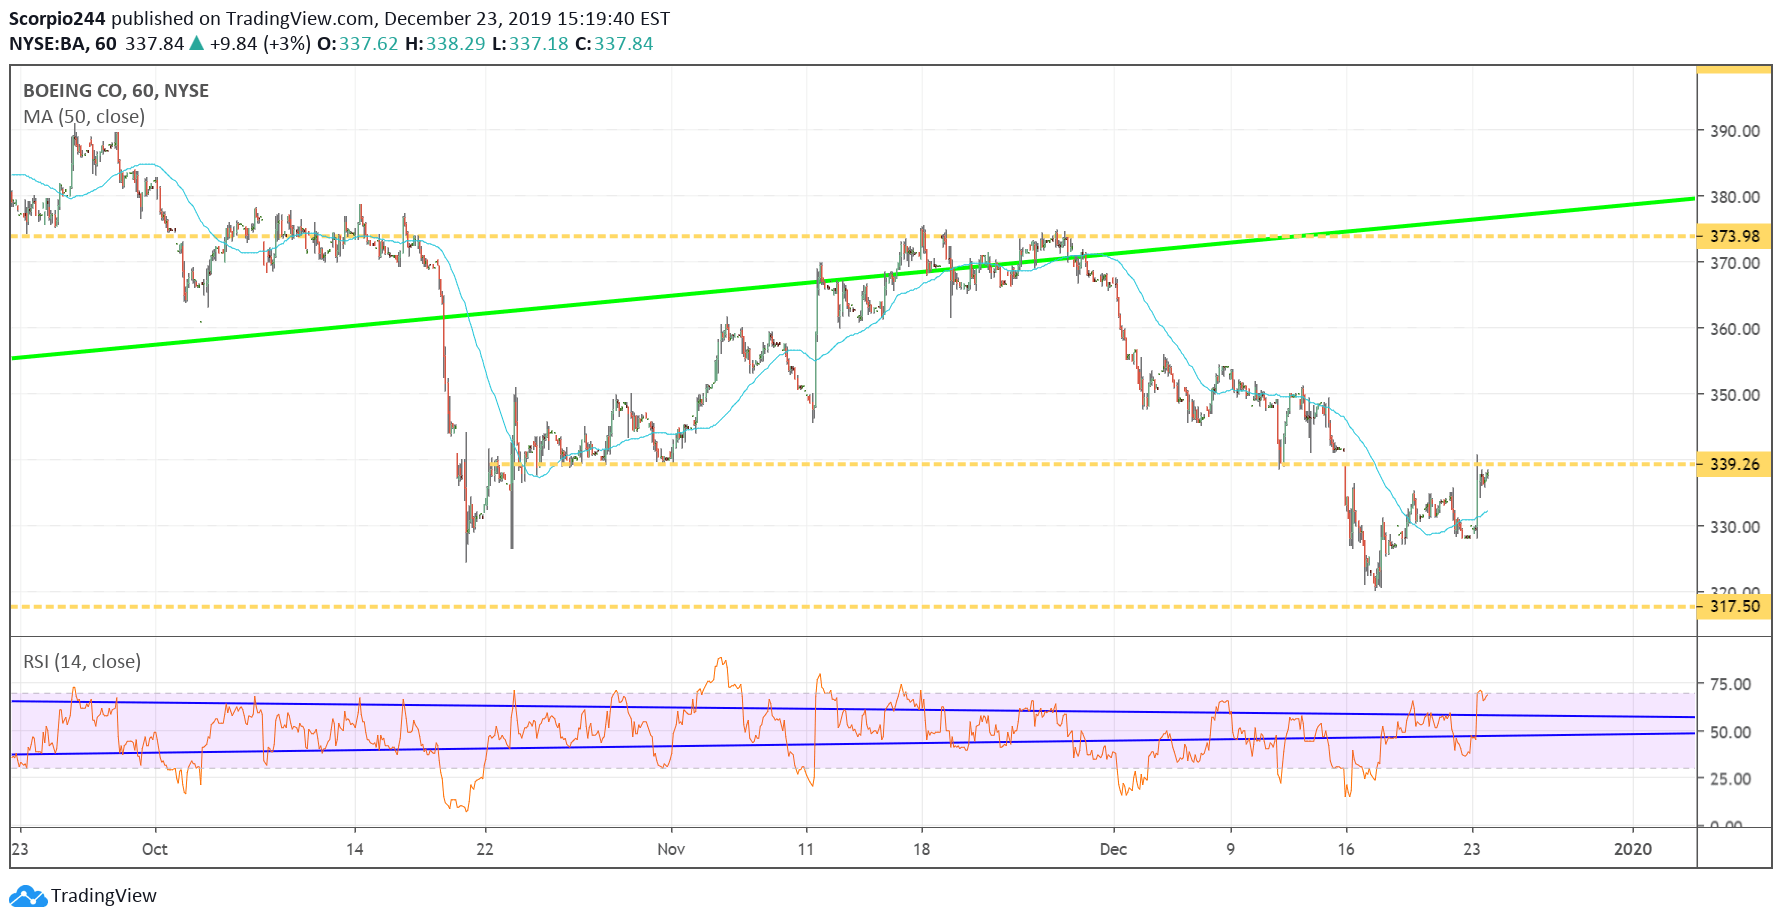This screenshot has width=1782, height=923.
Task: Click the BOEING CO, 60, NYSE title
Action: click(x=116, y=91)
